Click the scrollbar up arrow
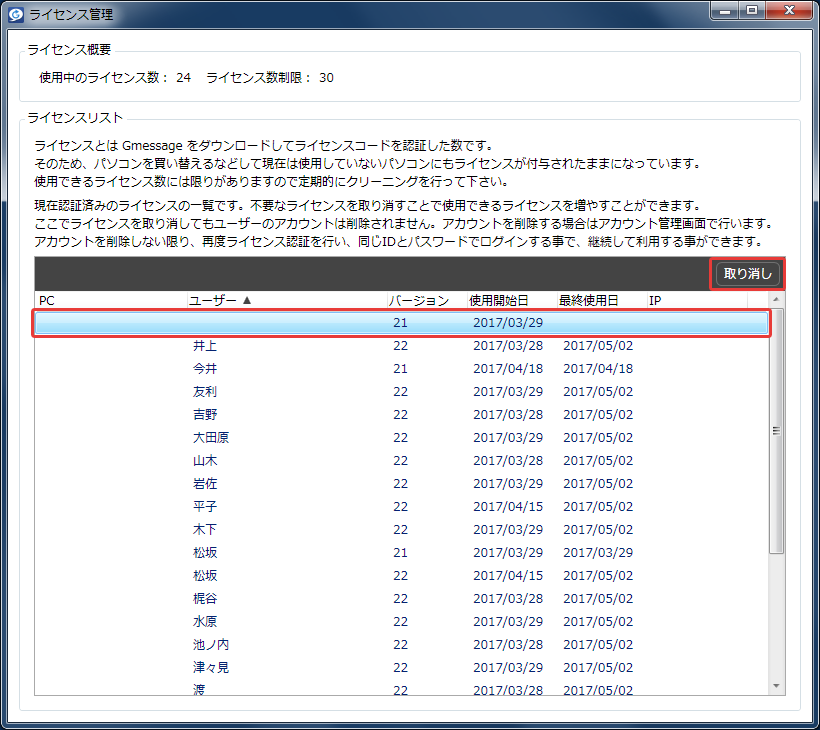 [777, 300]
